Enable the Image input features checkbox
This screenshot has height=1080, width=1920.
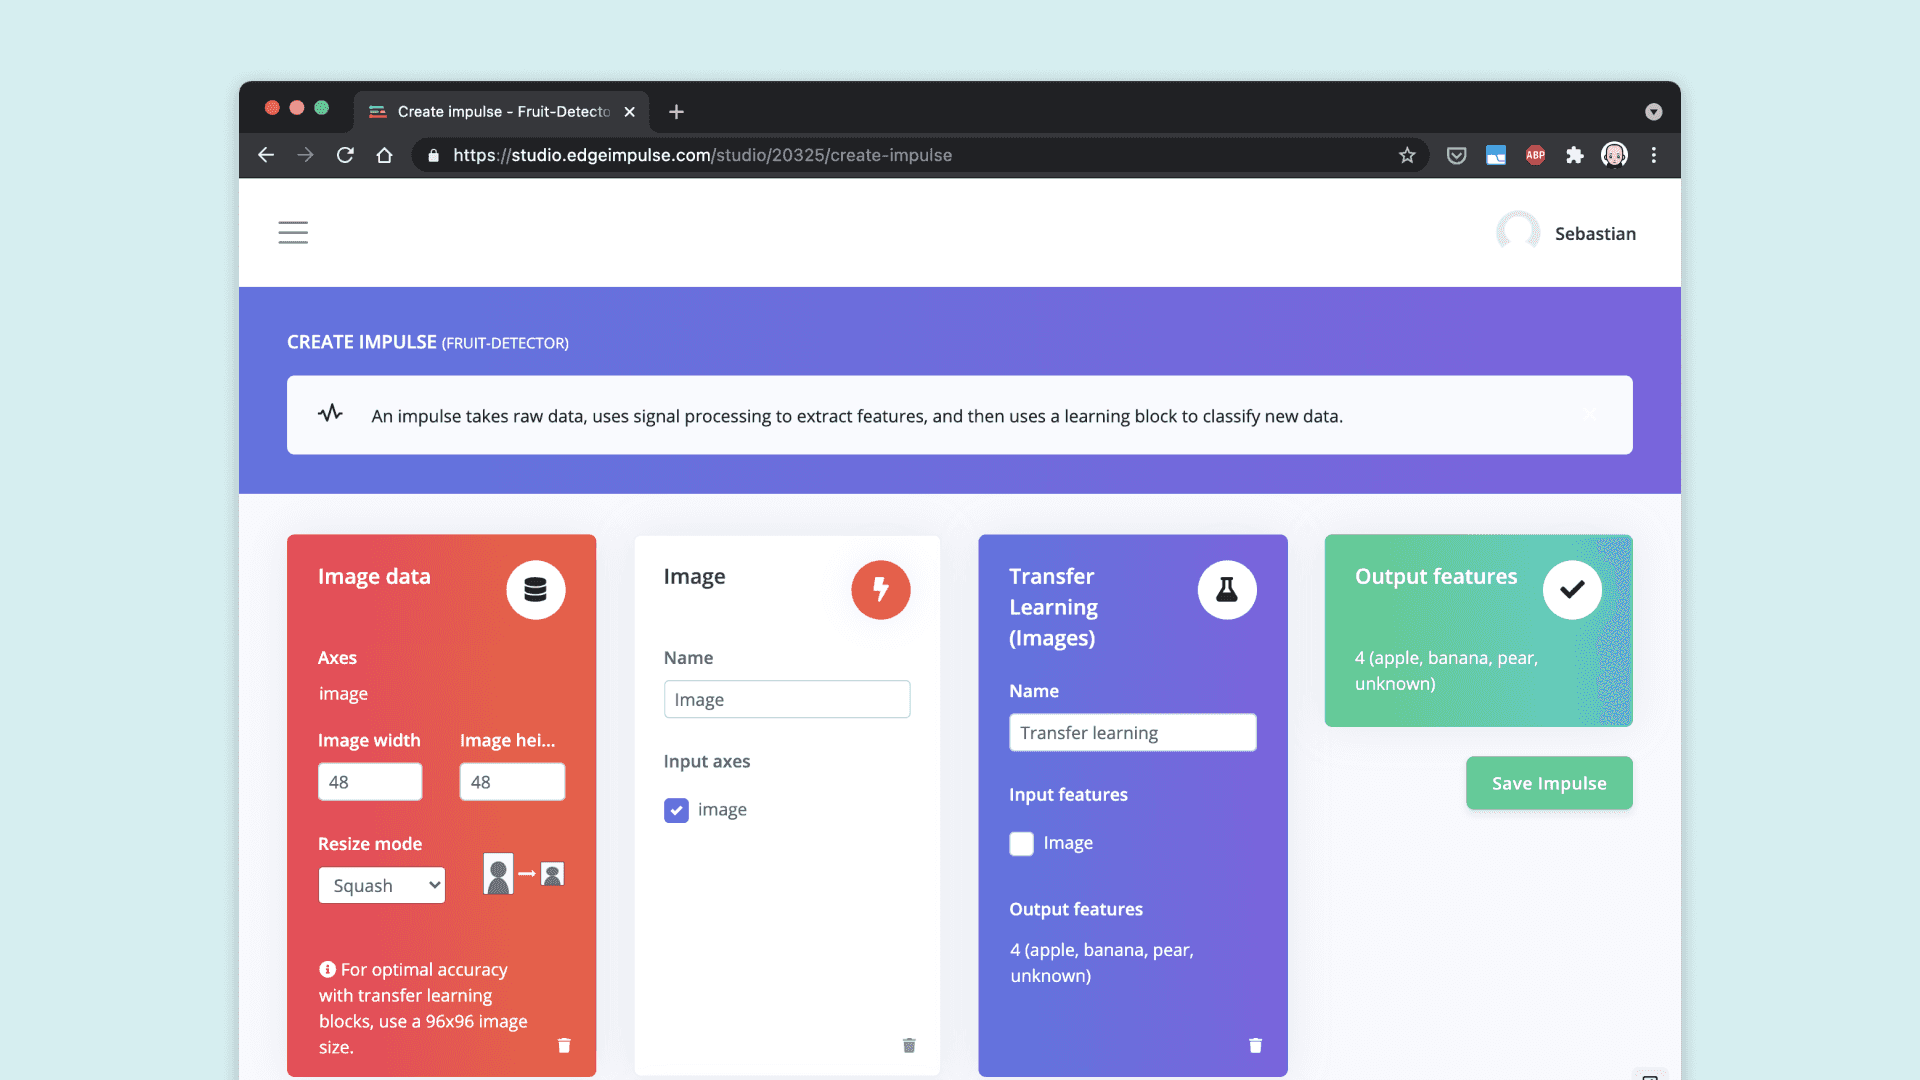1021,844
